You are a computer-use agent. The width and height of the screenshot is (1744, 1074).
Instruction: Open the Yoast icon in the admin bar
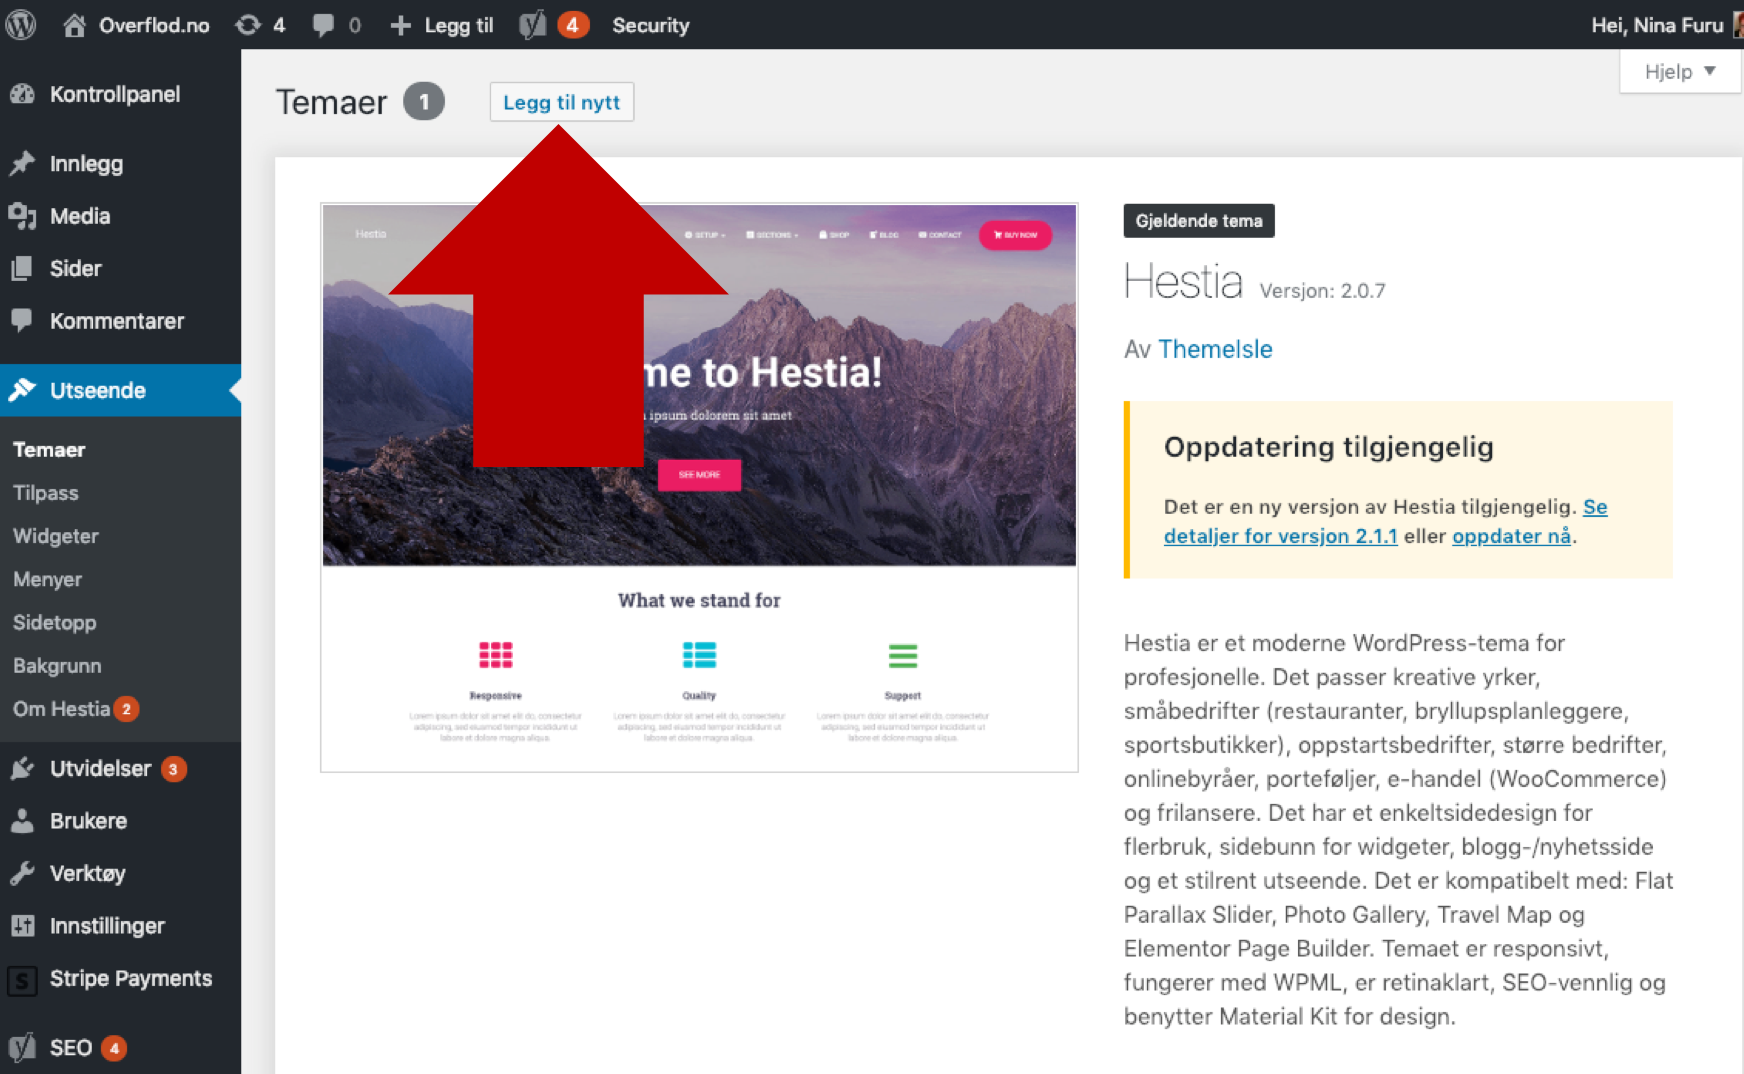tap(533, 25)
